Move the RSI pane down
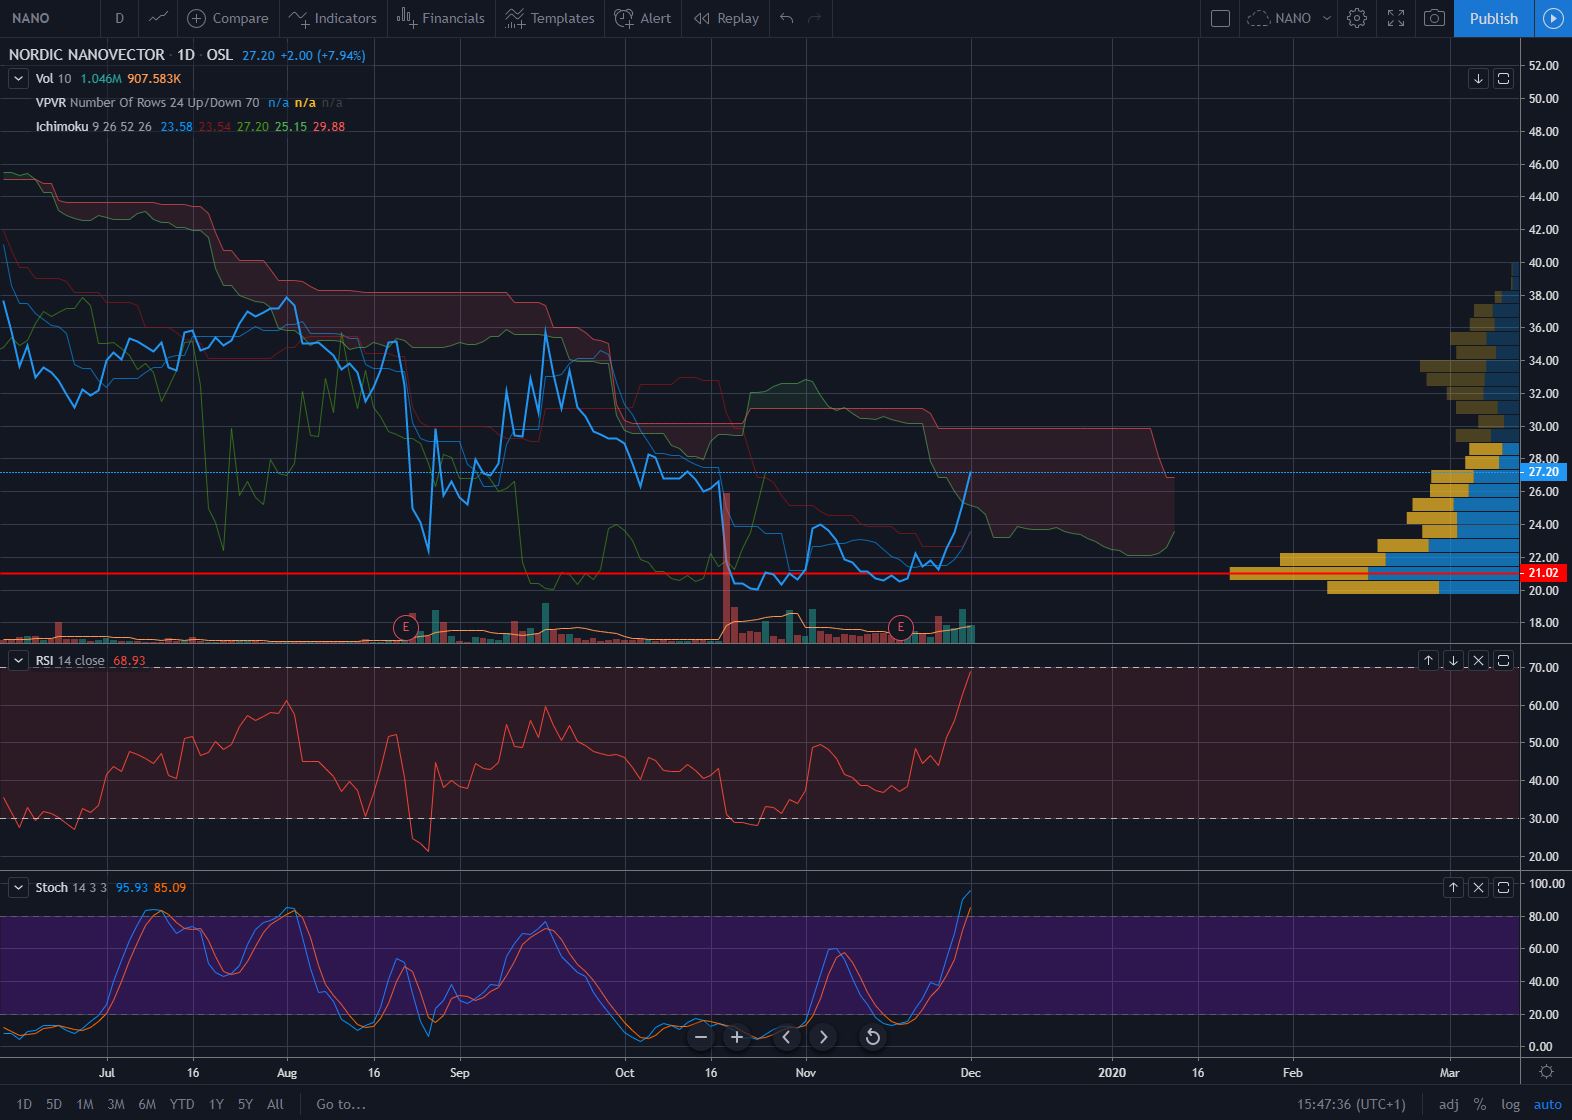This screenshot has height=1120, width=1572. [1453, 660]
